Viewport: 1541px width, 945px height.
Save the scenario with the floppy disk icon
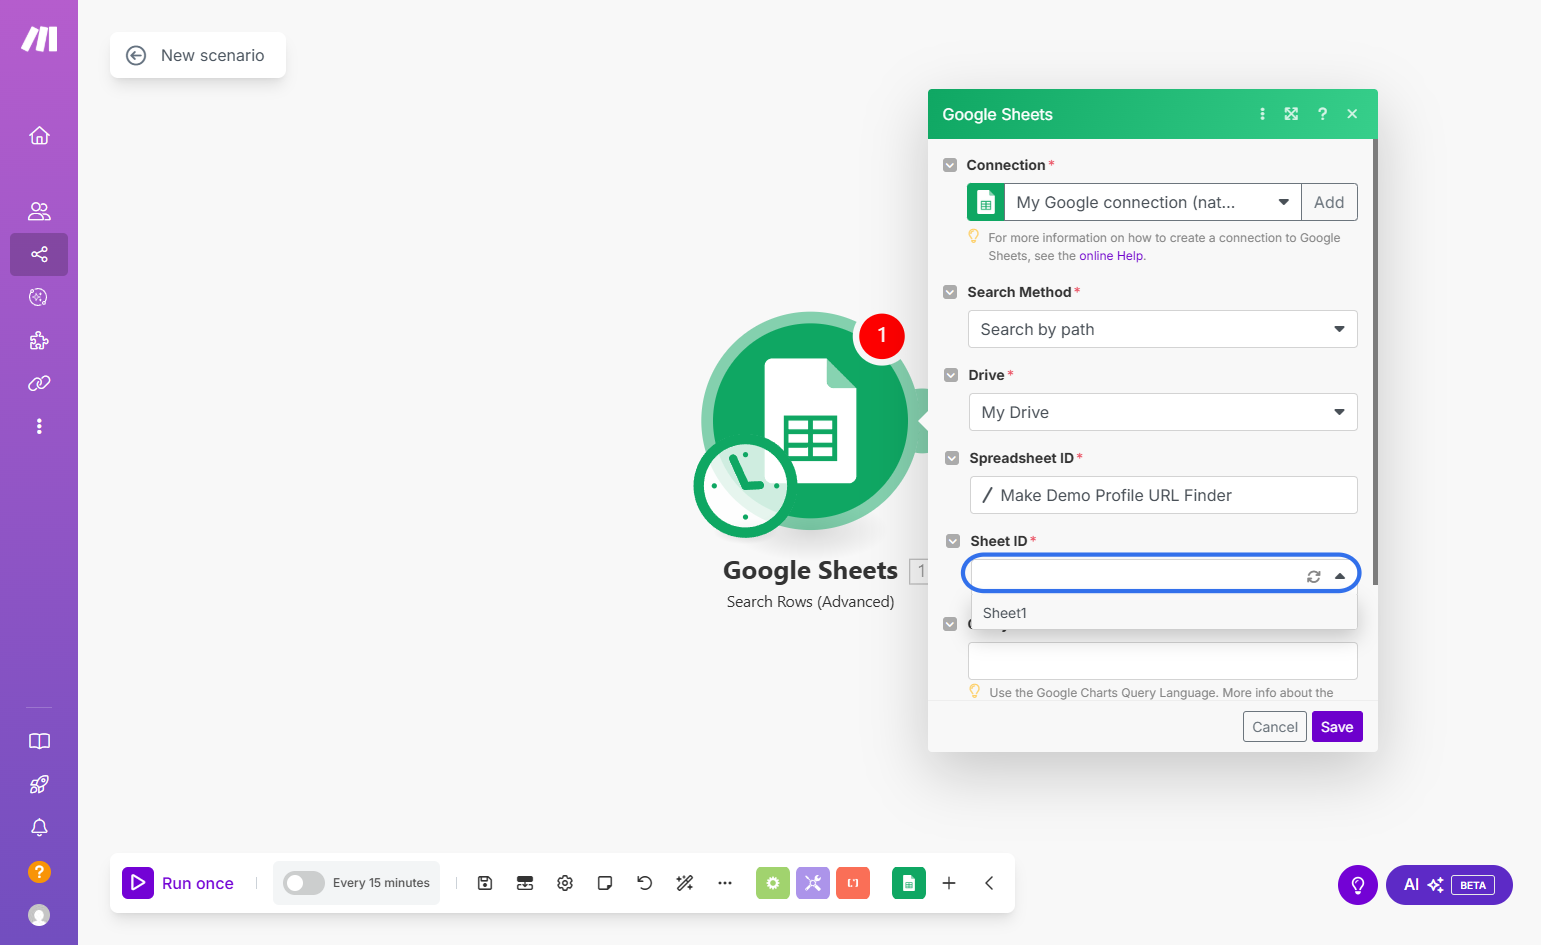(485, 883)
